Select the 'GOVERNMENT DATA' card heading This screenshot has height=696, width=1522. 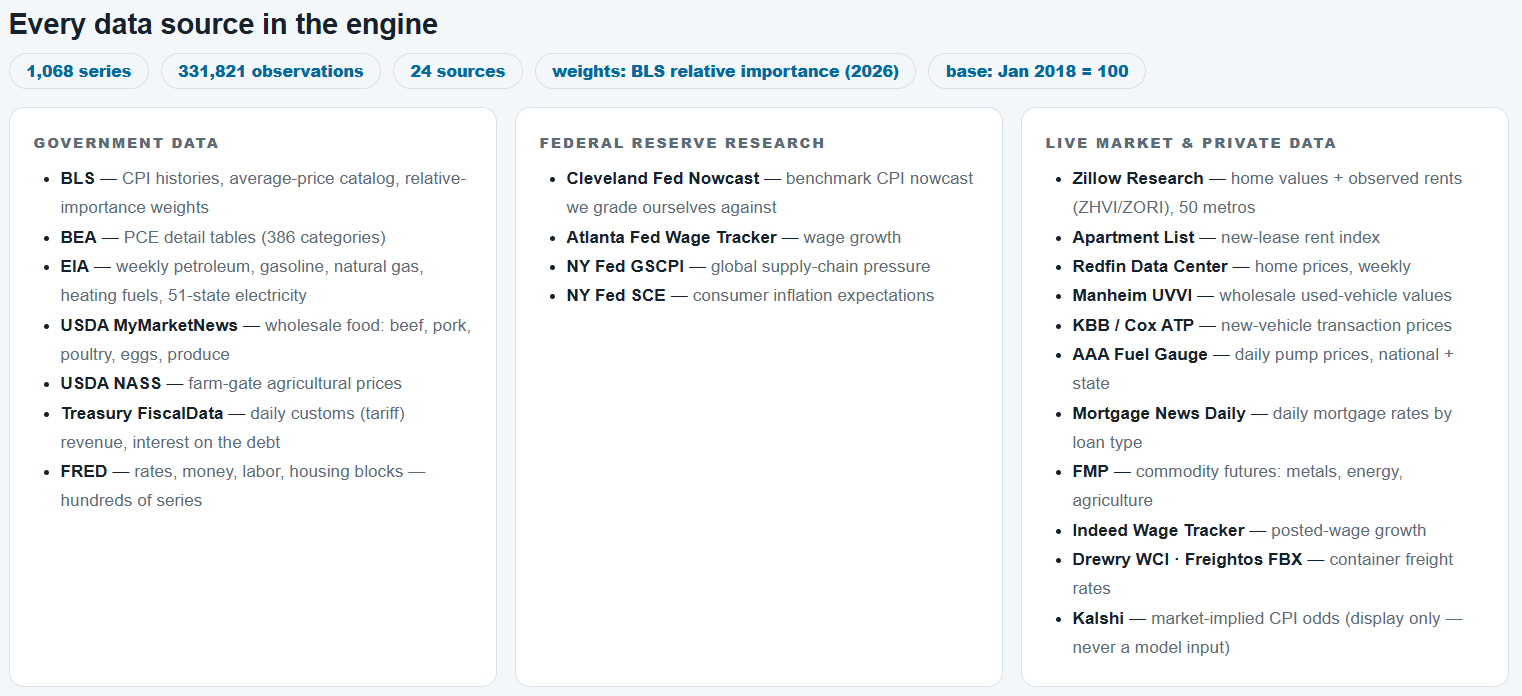click(126, 143)
